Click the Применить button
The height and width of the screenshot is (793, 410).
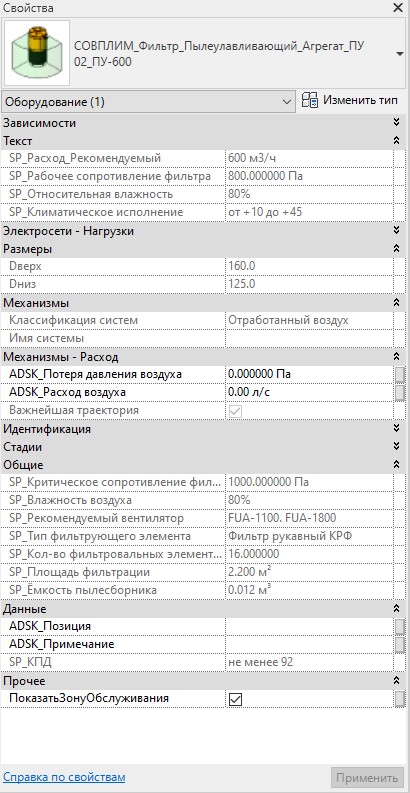368,778
